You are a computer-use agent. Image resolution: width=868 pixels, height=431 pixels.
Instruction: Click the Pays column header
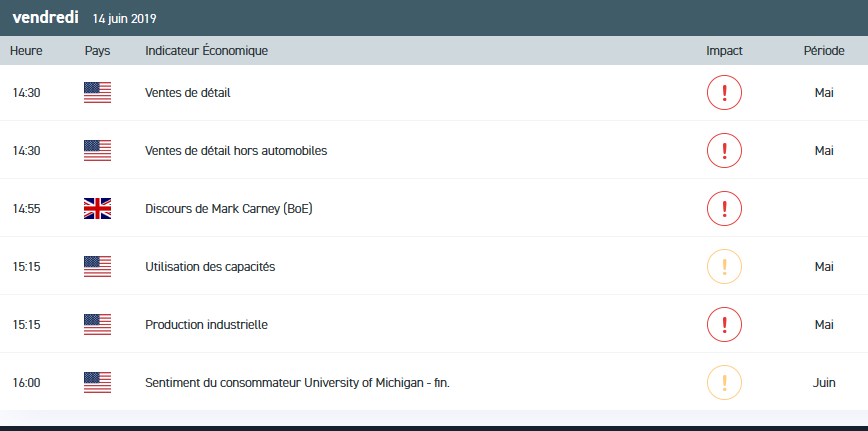pos(98,51)
